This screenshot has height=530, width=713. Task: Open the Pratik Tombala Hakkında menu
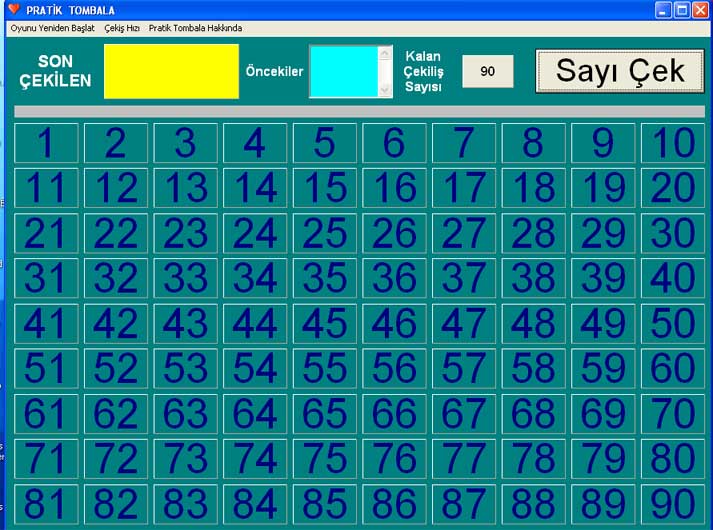(x=195, y=28)
